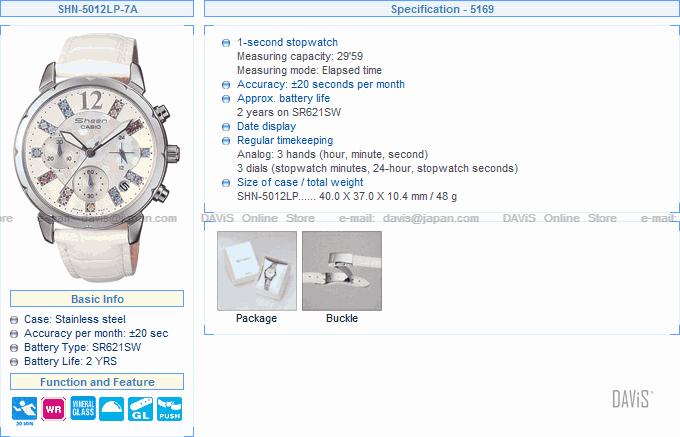Click the Specification - 5169 header
This screenshot has height=437, width=680.
[442, 9]
